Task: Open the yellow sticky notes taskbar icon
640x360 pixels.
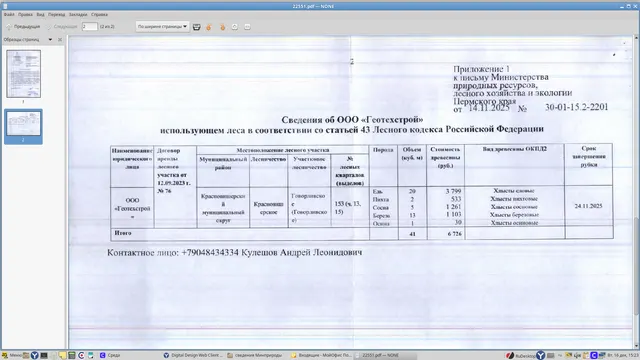Action: coord(62,356)
